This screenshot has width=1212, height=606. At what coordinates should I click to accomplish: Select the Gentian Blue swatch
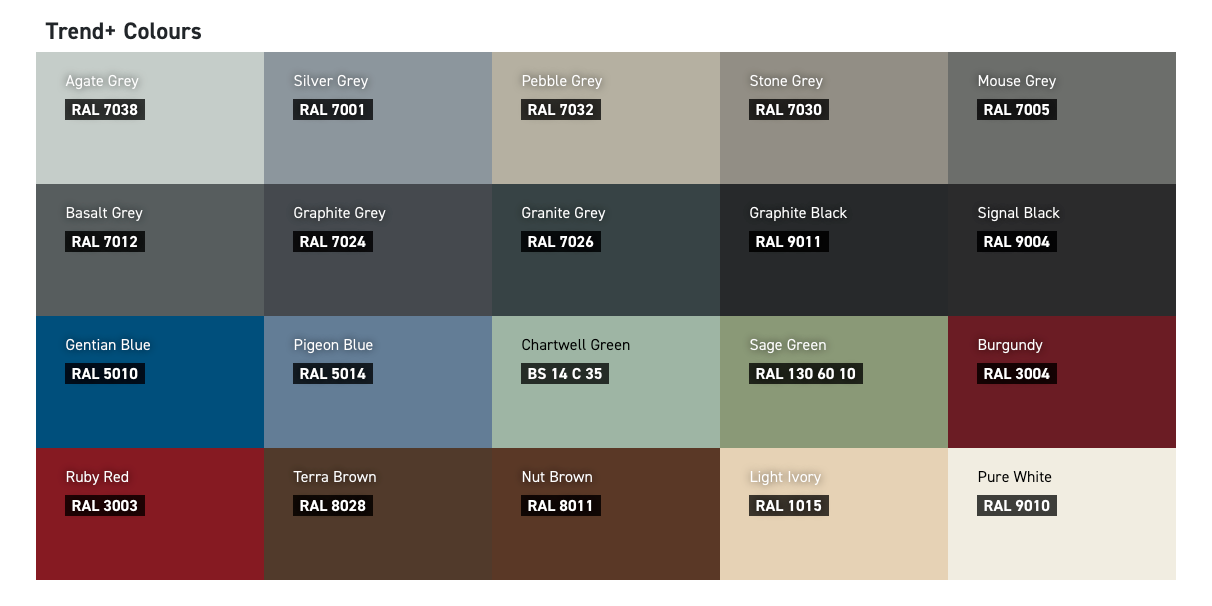150,382
